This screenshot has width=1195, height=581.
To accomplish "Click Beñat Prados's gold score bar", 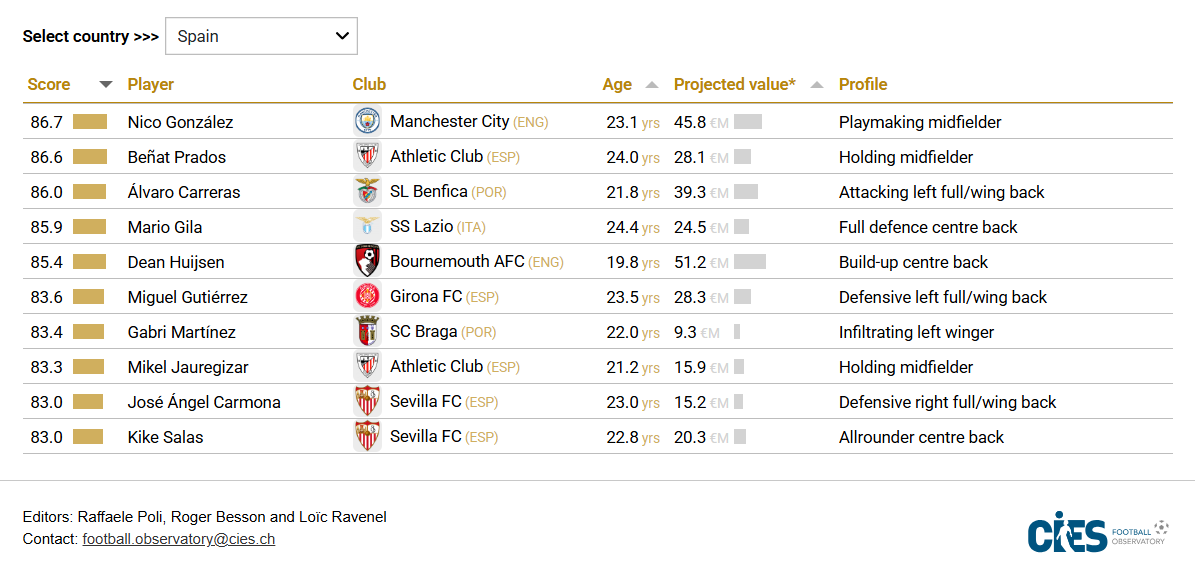I will coord(89,157).
